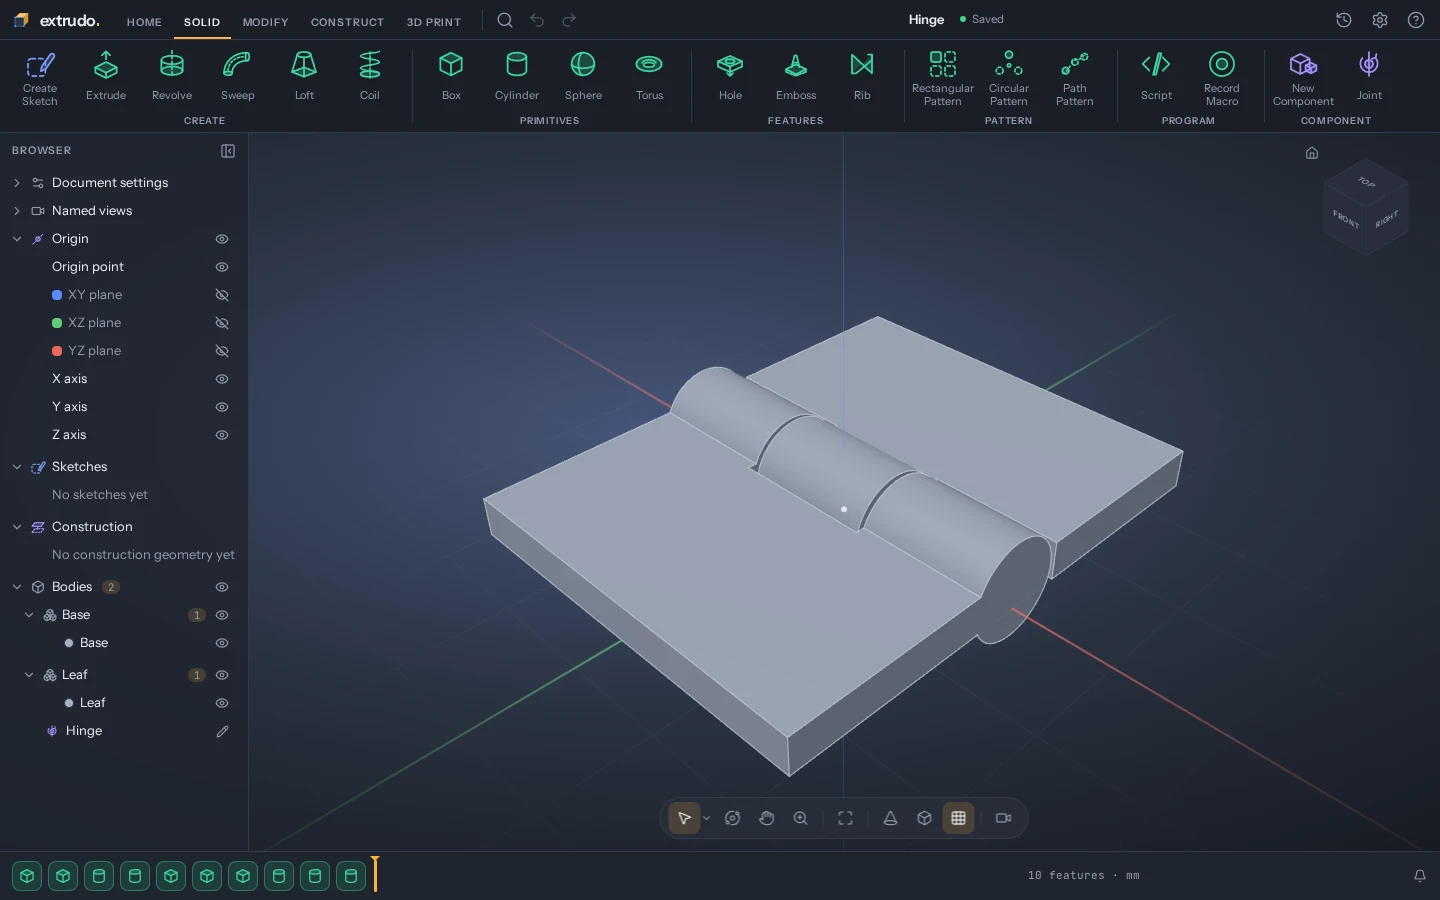Image resolution: width=1440 pixels, height=900 pixels.
Task: Show the XY plane
Action: [222, 295]
